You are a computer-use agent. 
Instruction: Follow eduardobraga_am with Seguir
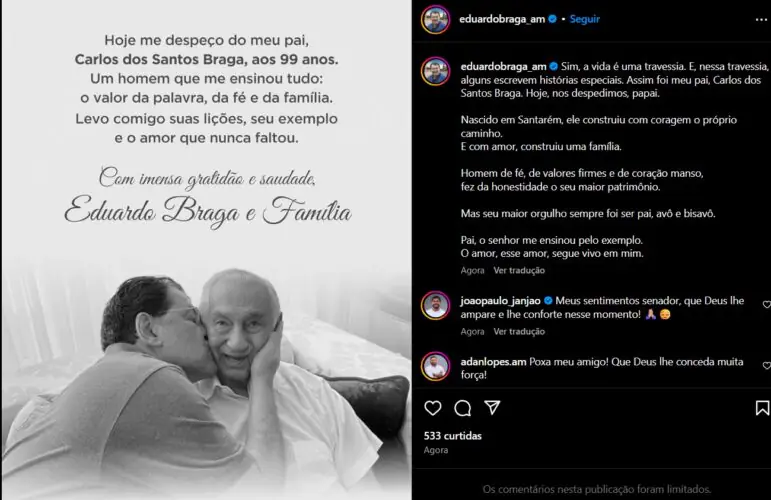pyautogui.click(x=585, y=19)
